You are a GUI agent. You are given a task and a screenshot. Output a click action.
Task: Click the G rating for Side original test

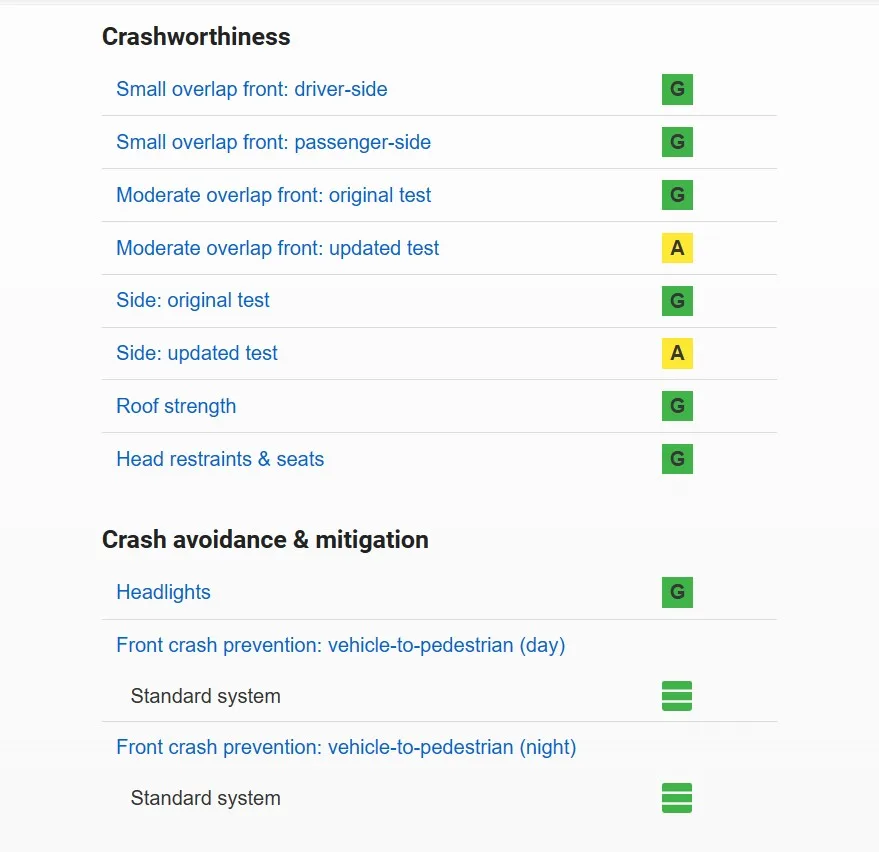(677, 300)
